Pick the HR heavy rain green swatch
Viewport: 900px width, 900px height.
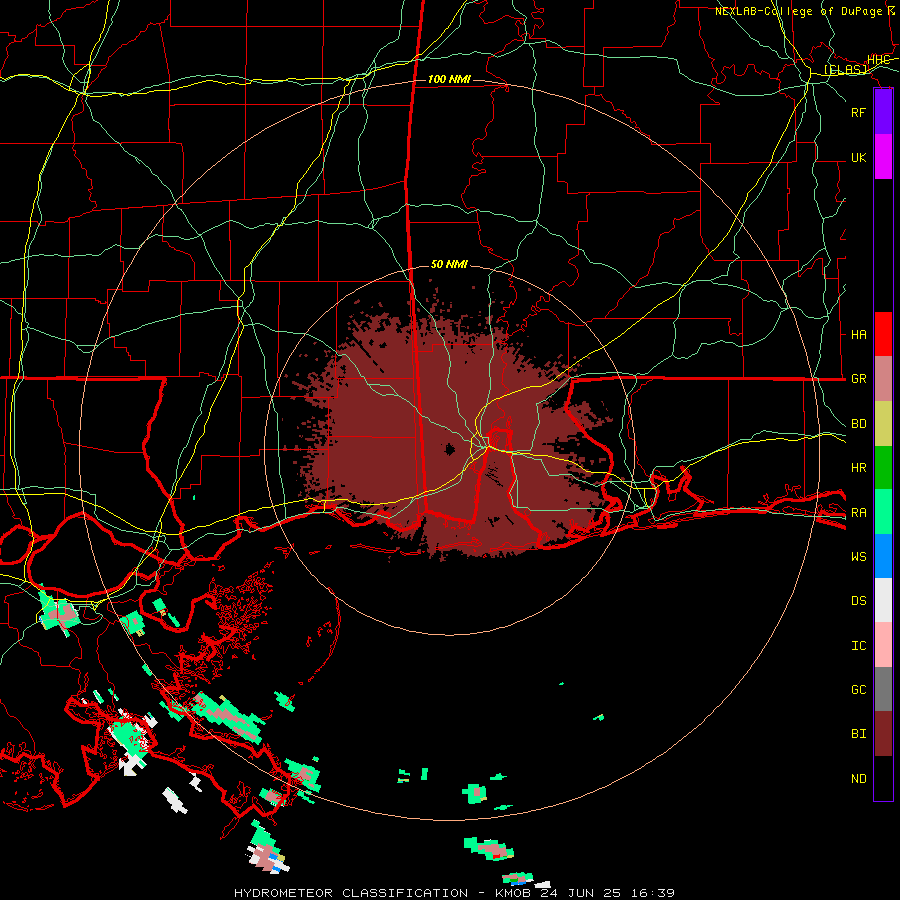(883, 467)
